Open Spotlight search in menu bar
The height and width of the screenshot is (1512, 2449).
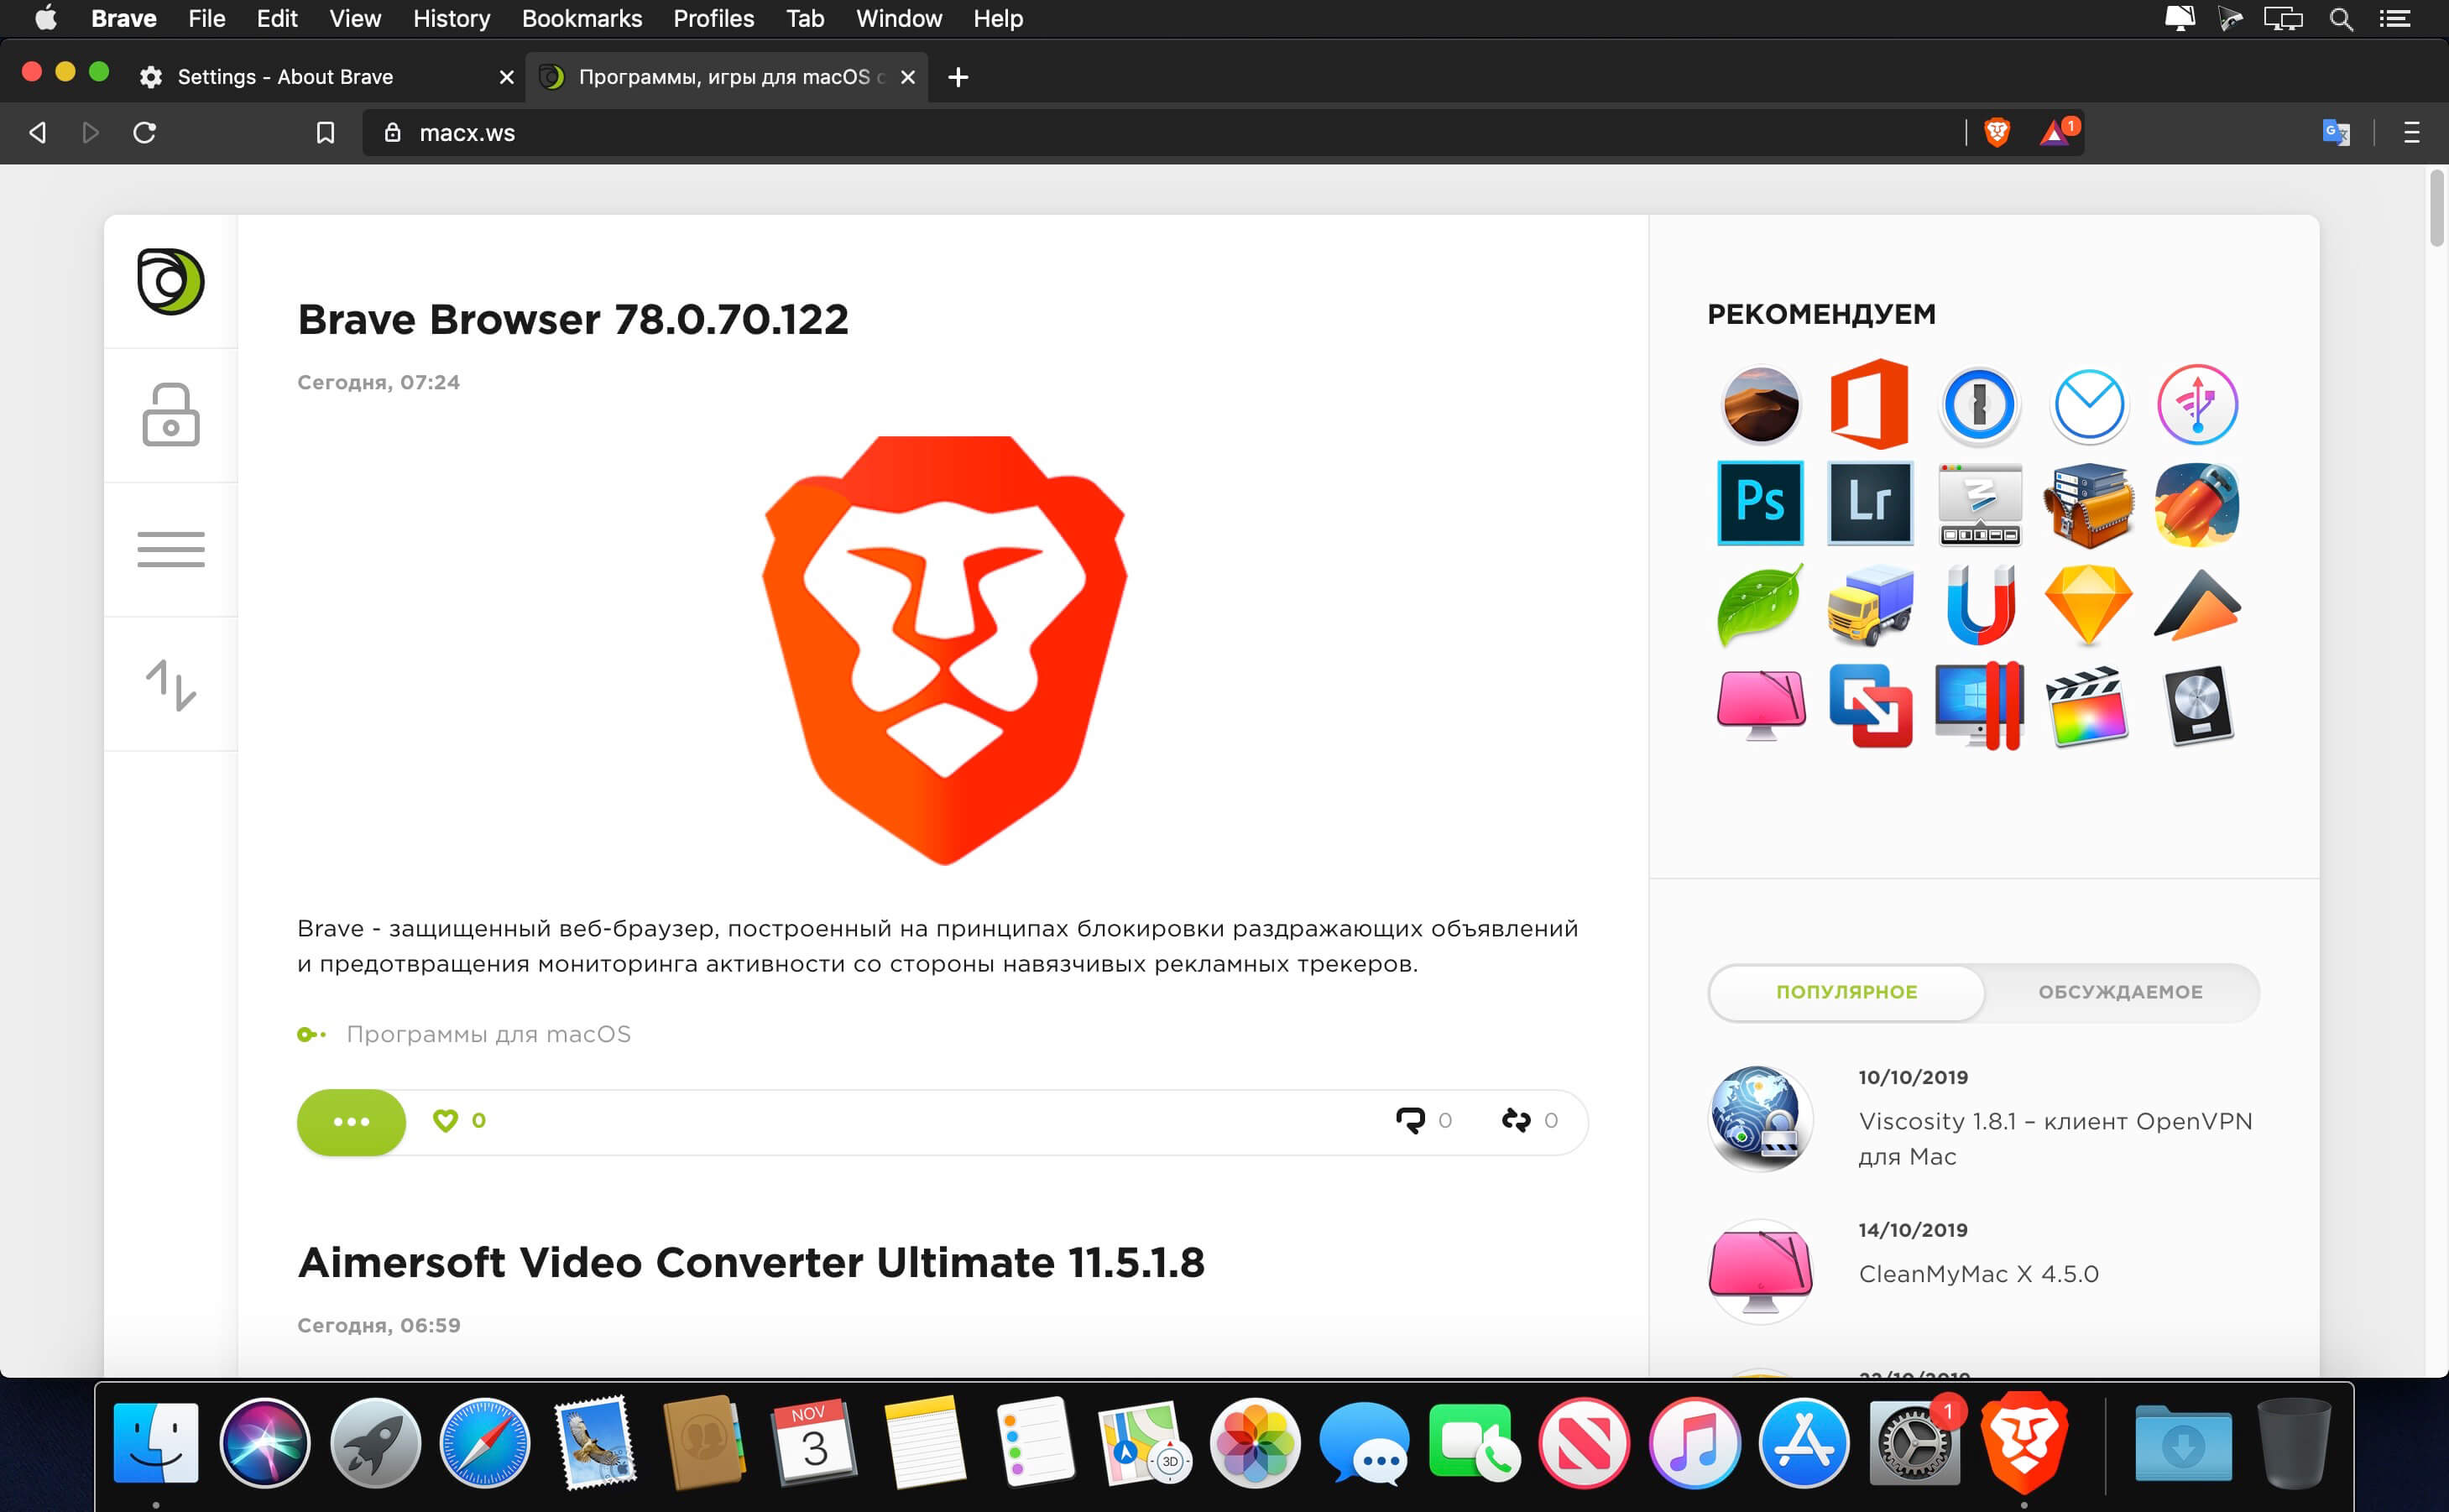(x=2341, y=19)
